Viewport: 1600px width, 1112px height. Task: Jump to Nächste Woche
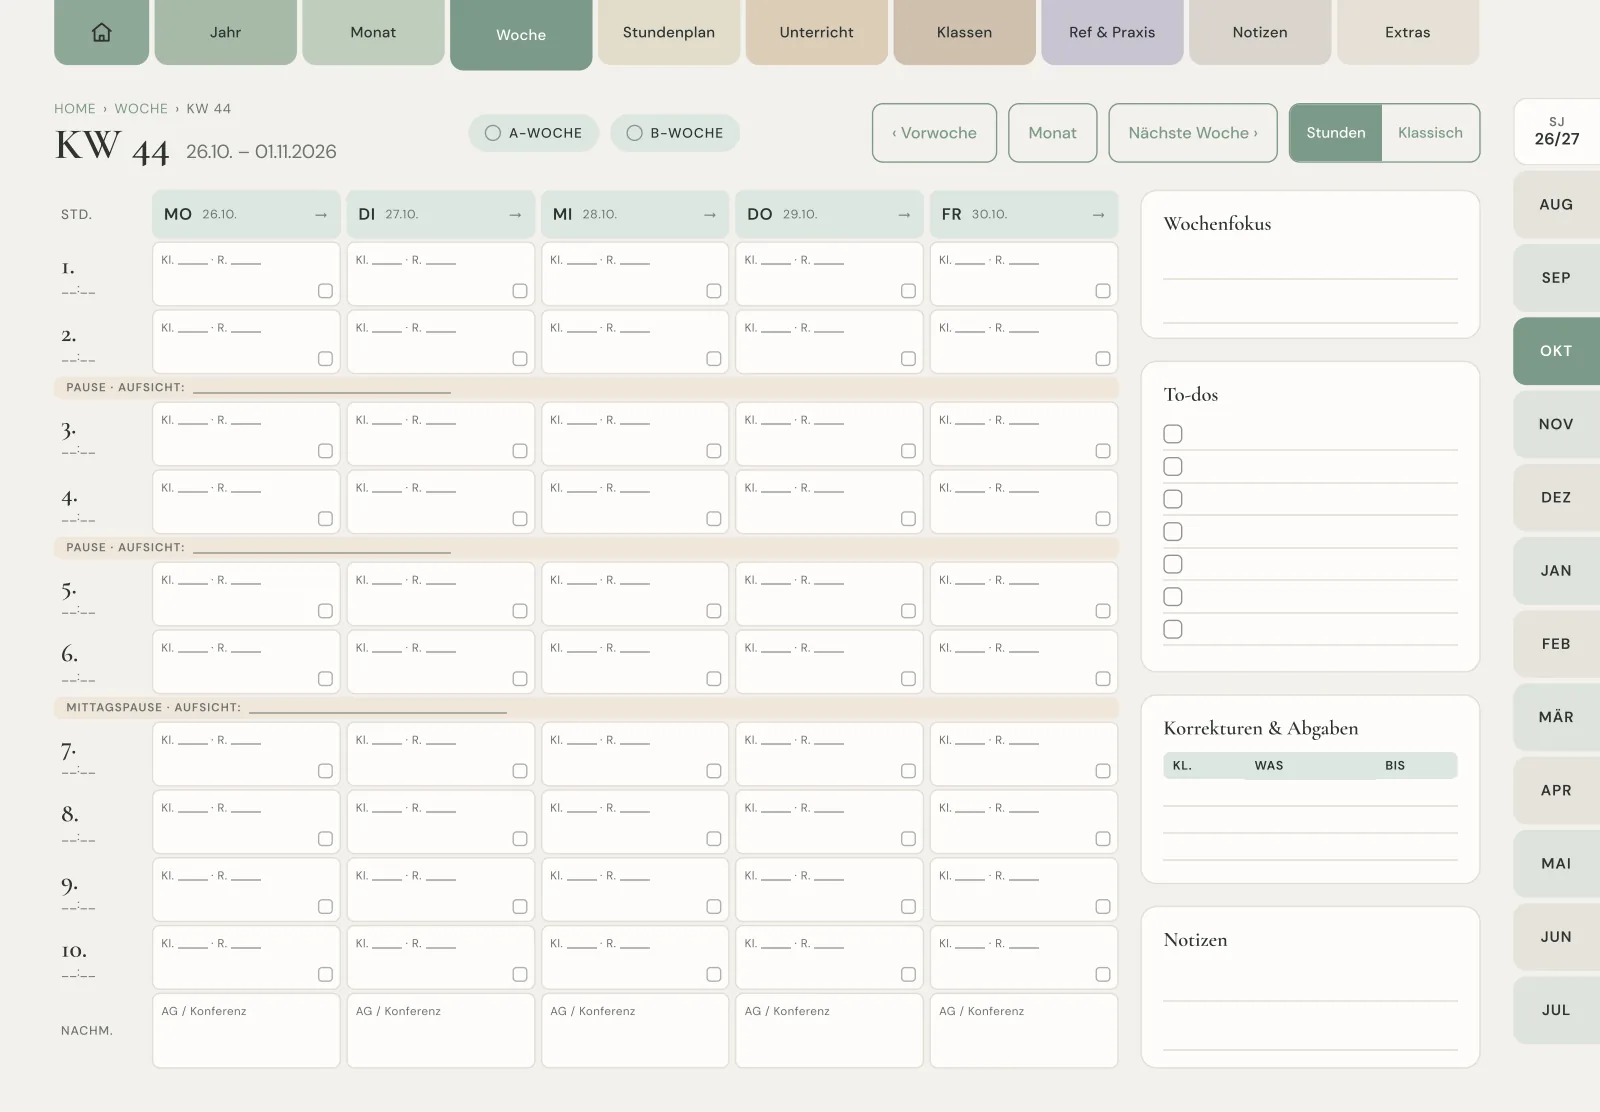pyautogui.click(x=1193, y=133)
